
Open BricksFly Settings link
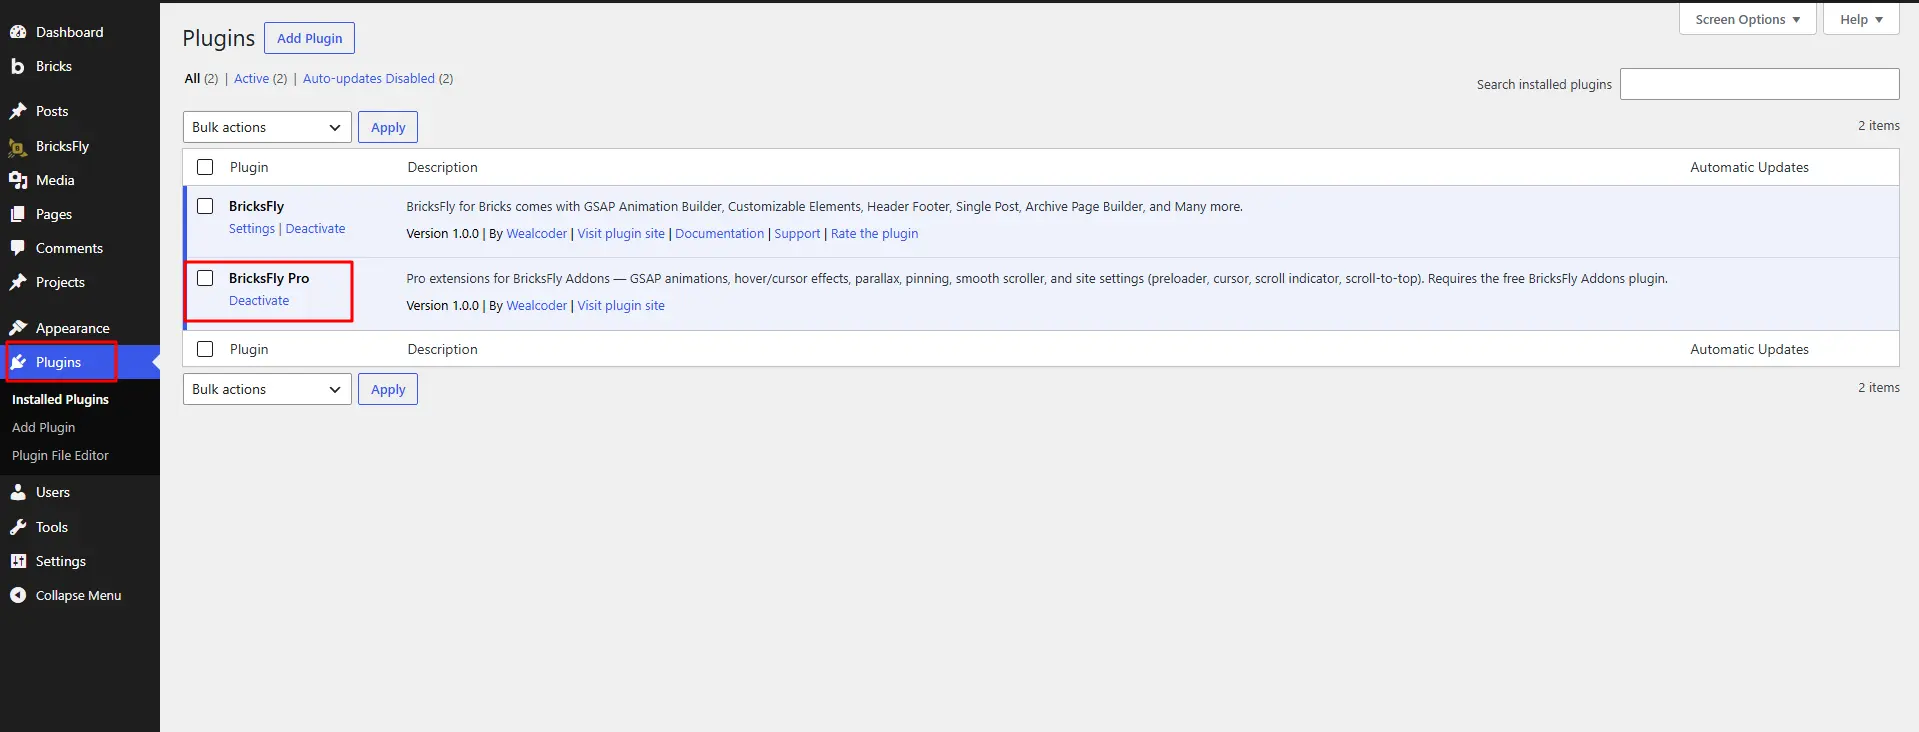tap(252, 228)
